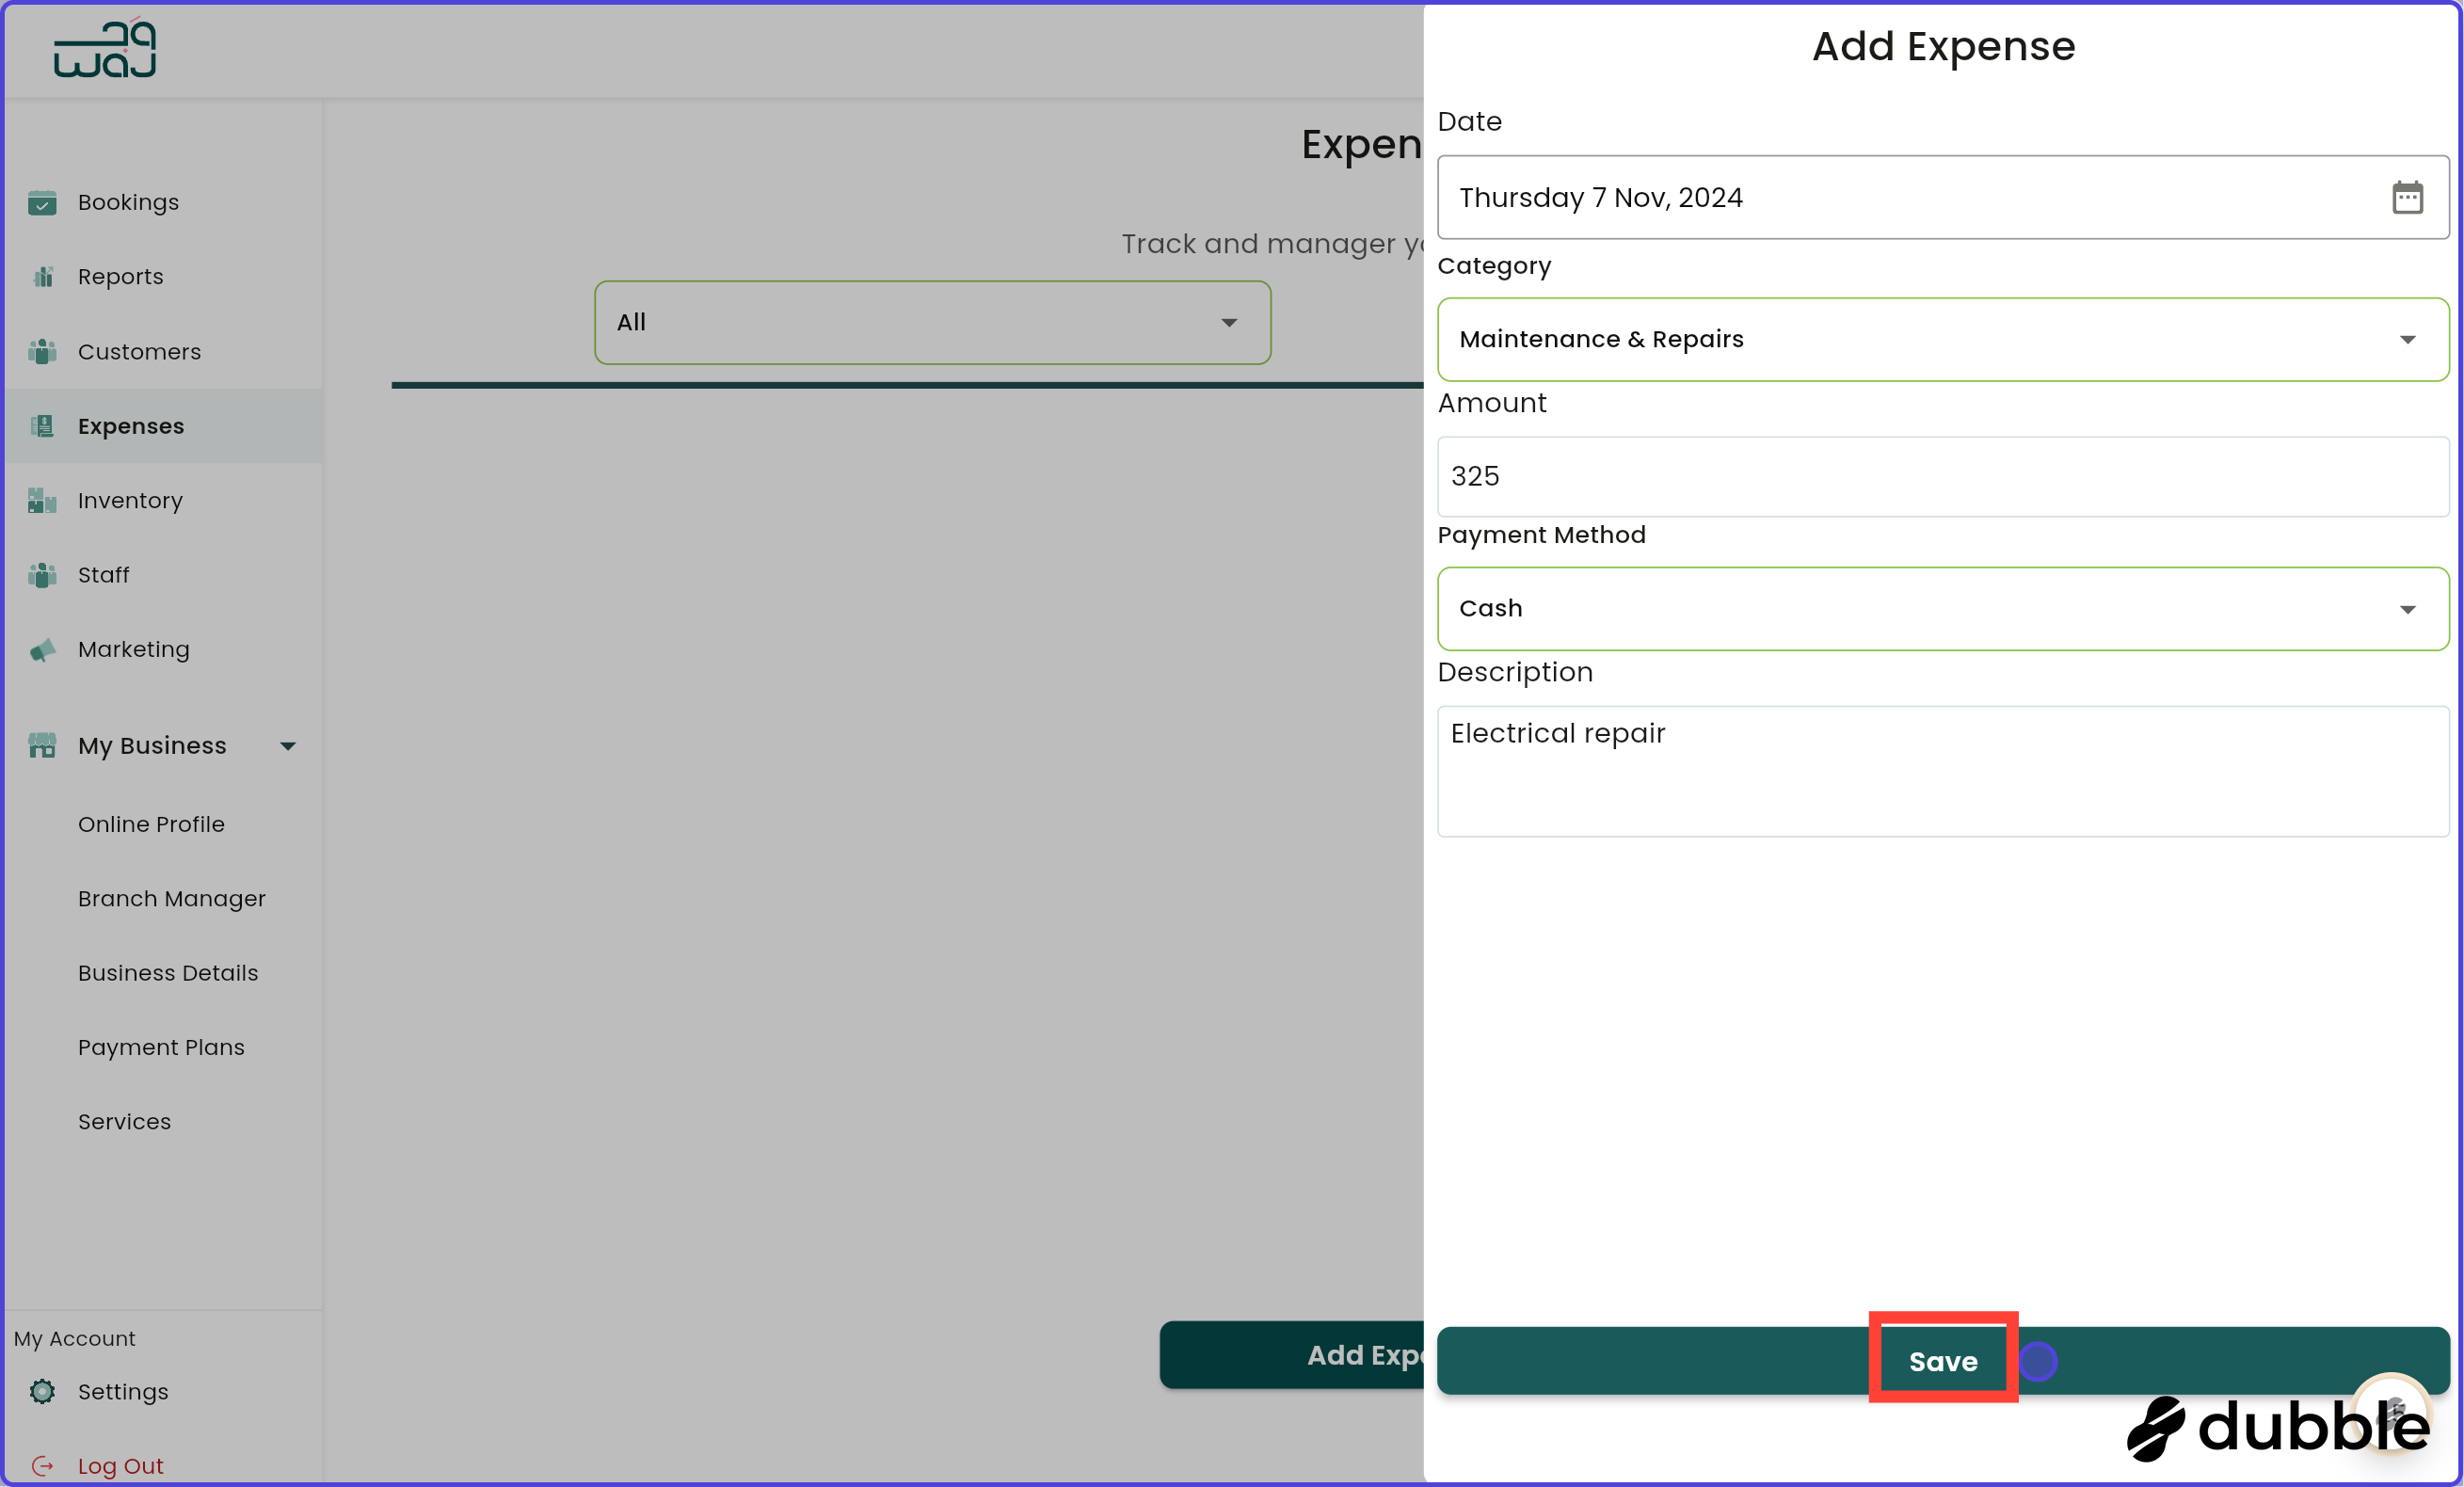Select the Reports sidebar icon
Image resolution: width=2464 pixels, height=1487 pixels.
tap(42, 276)
